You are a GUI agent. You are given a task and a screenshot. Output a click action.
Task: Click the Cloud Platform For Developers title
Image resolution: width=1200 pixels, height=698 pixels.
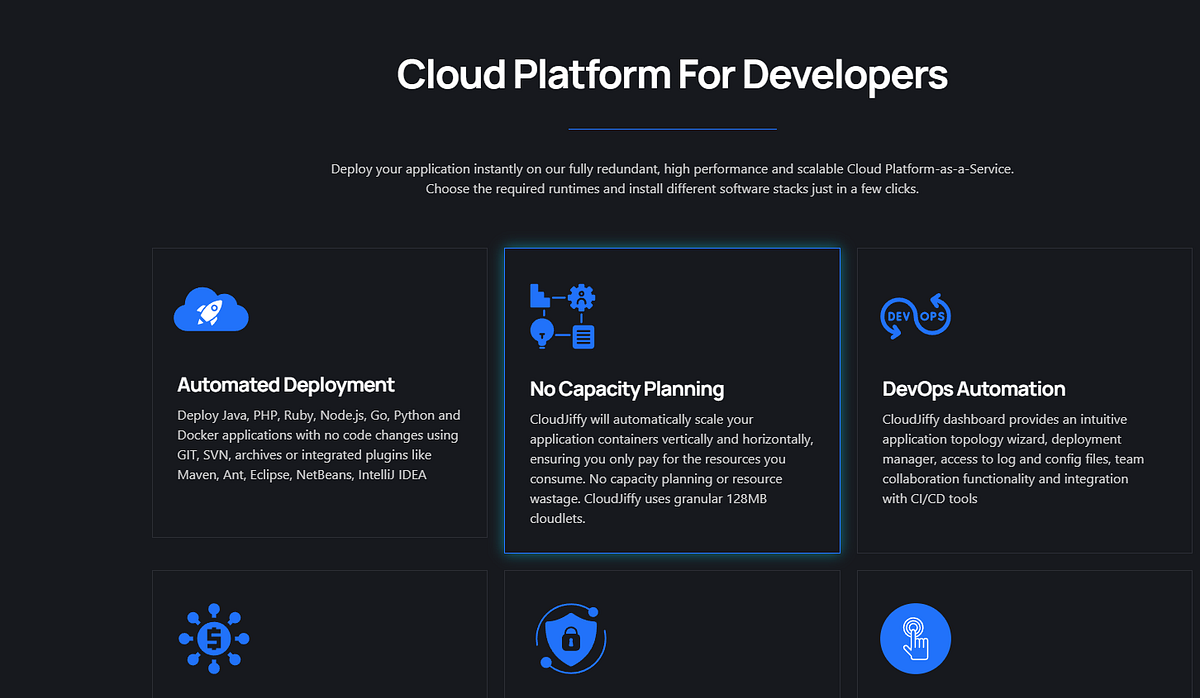click(x=671, y=74)
